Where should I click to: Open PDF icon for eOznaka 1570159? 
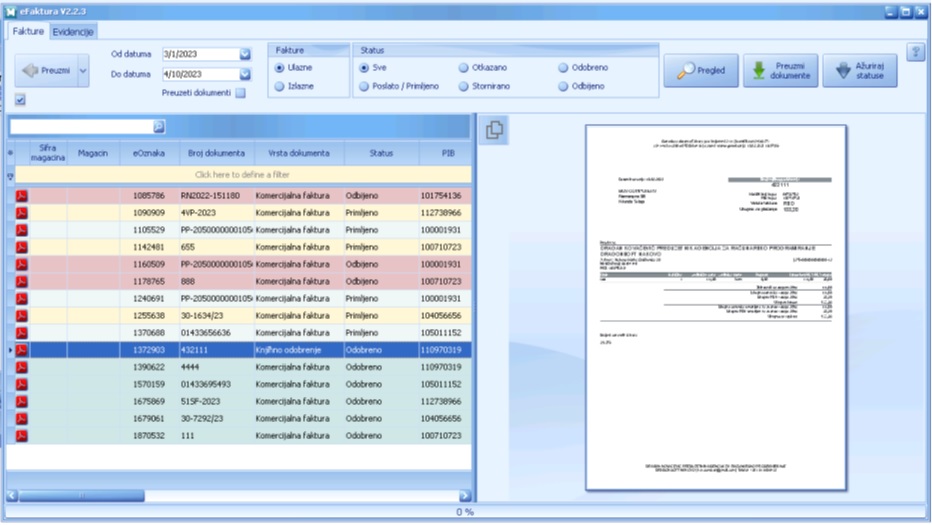point(22,385)
